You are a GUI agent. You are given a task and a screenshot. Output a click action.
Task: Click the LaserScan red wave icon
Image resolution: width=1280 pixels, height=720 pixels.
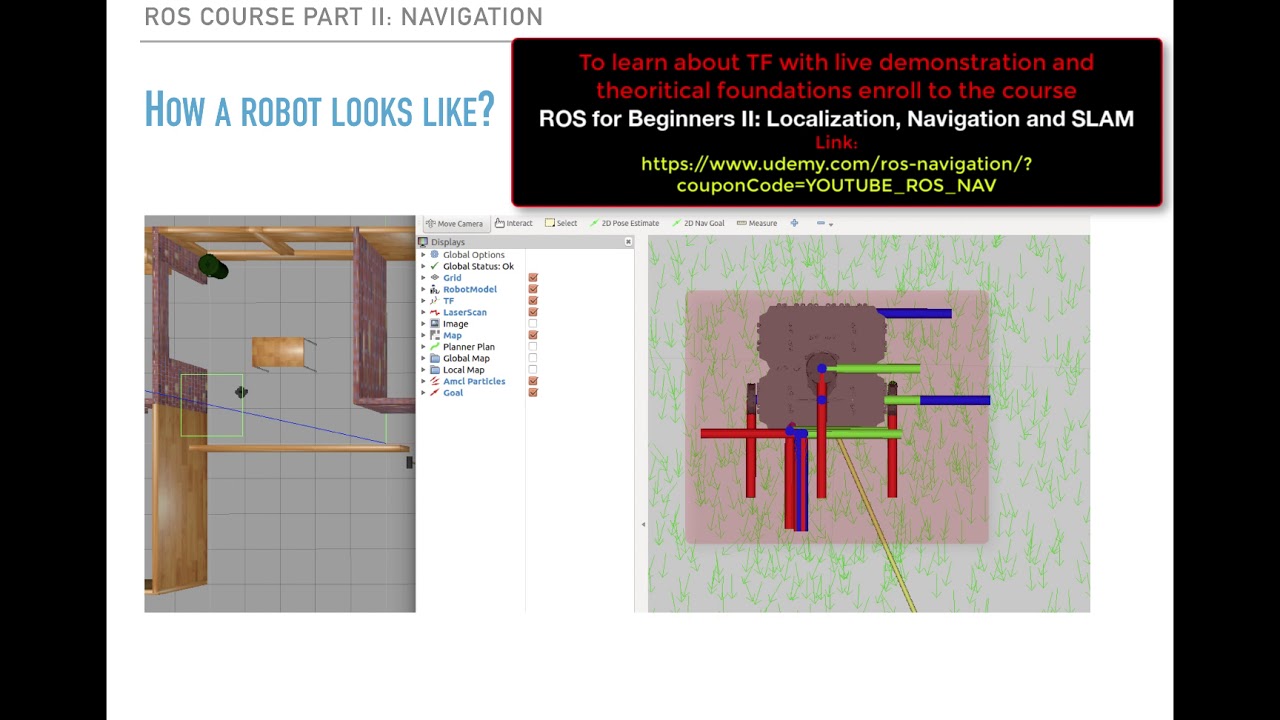(x=434, y=312)
